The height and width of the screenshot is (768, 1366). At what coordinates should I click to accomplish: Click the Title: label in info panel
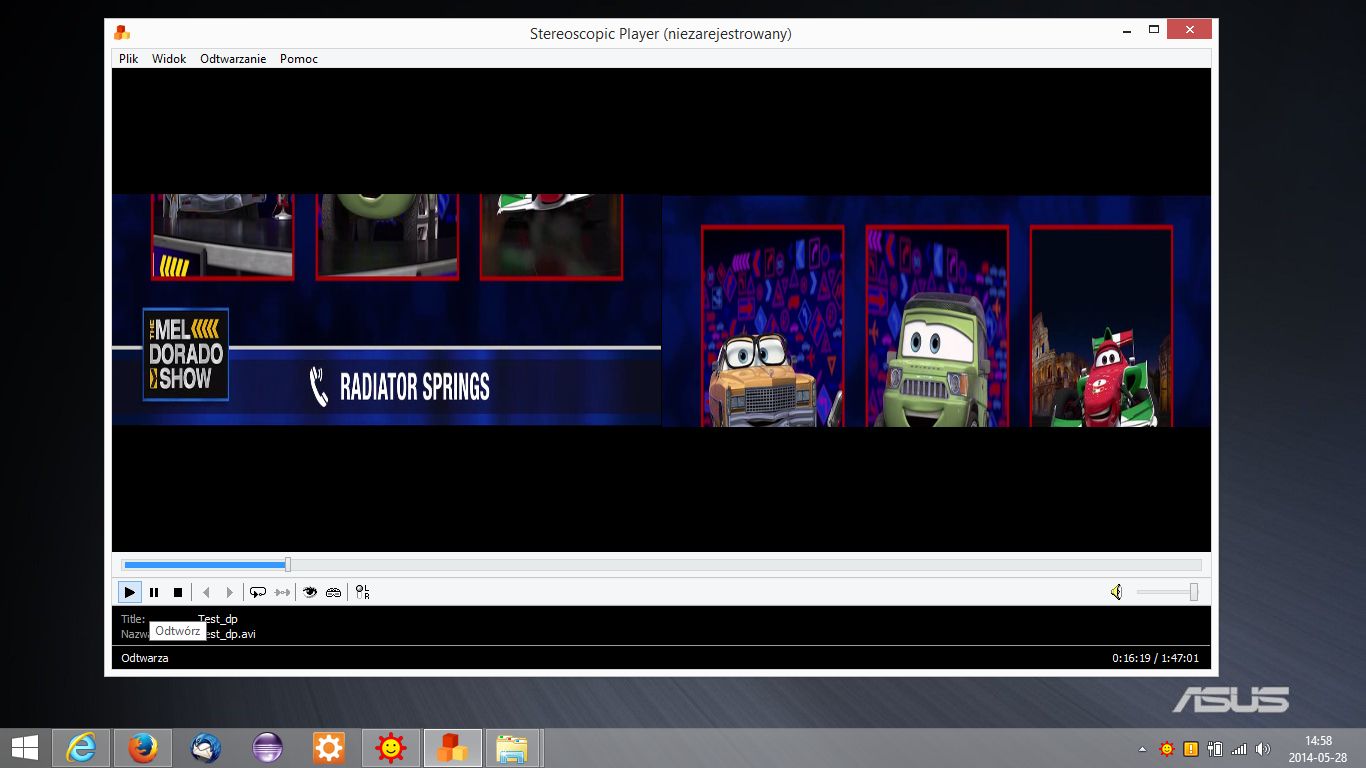click(133, 619)
